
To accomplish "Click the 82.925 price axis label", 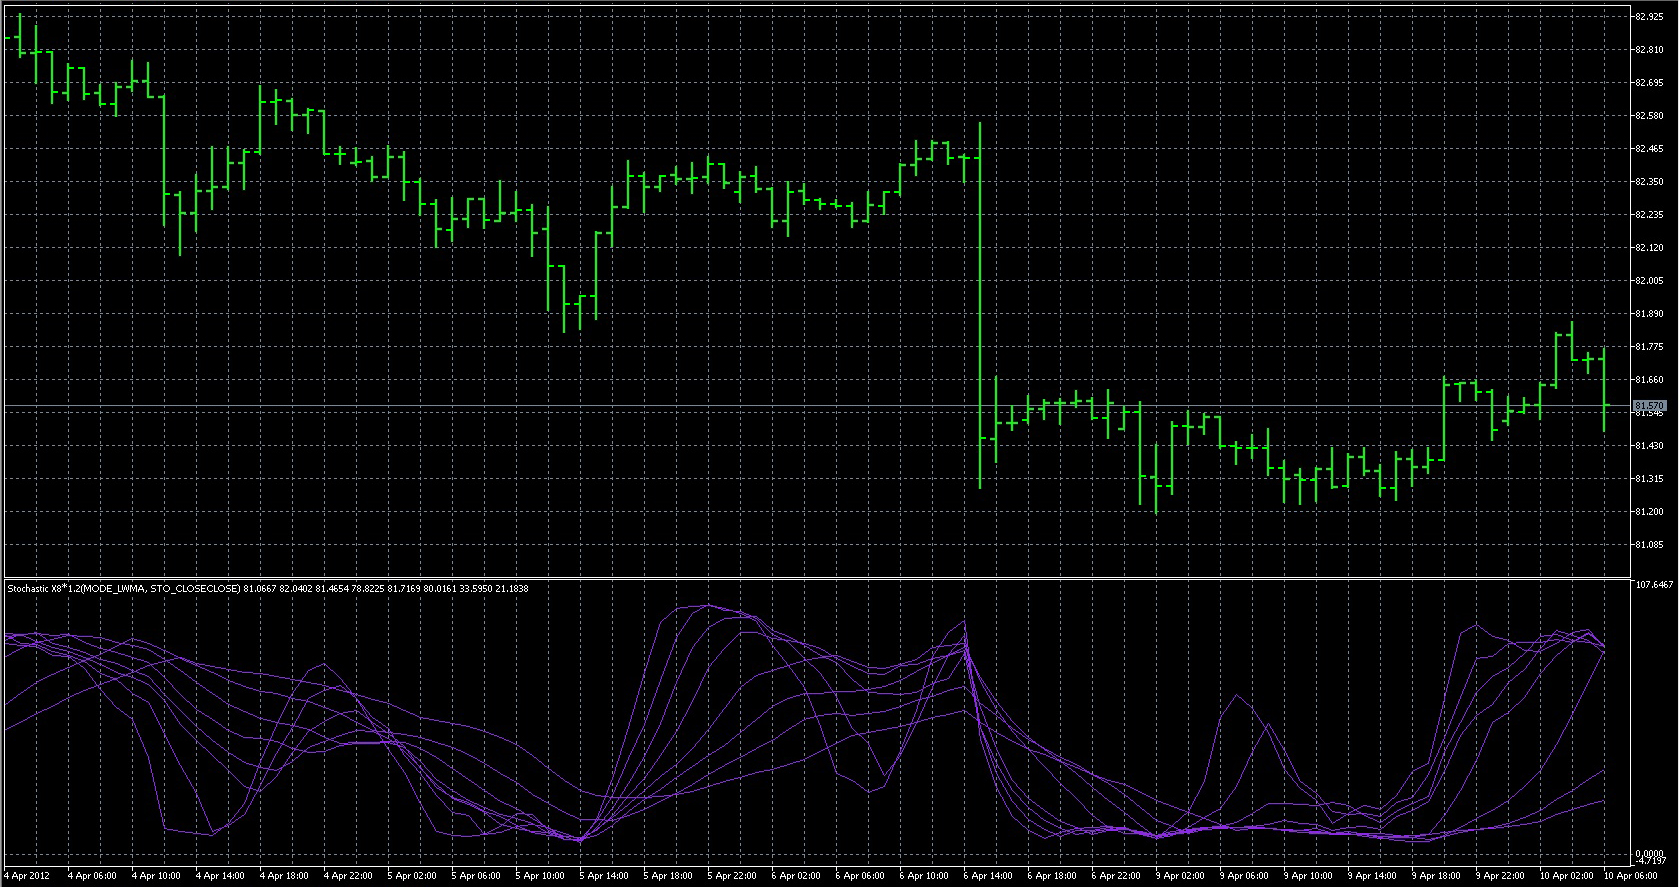I will (x=1649, y=17).
